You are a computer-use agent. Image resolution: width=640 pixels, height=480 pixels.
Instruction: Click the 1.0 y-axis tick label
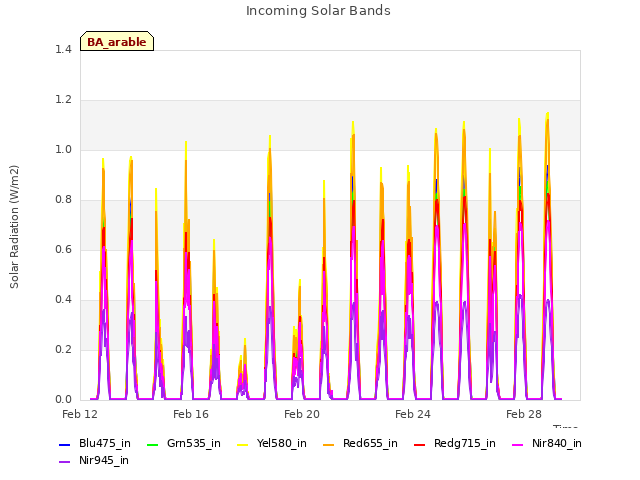pos(63,150)
